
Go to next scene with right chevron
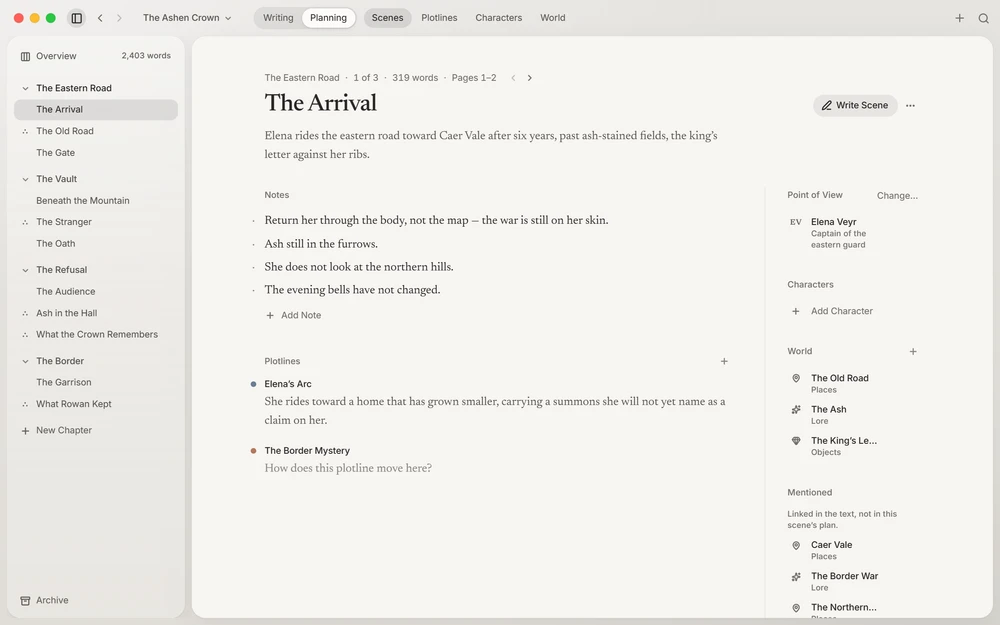point(529,78)
